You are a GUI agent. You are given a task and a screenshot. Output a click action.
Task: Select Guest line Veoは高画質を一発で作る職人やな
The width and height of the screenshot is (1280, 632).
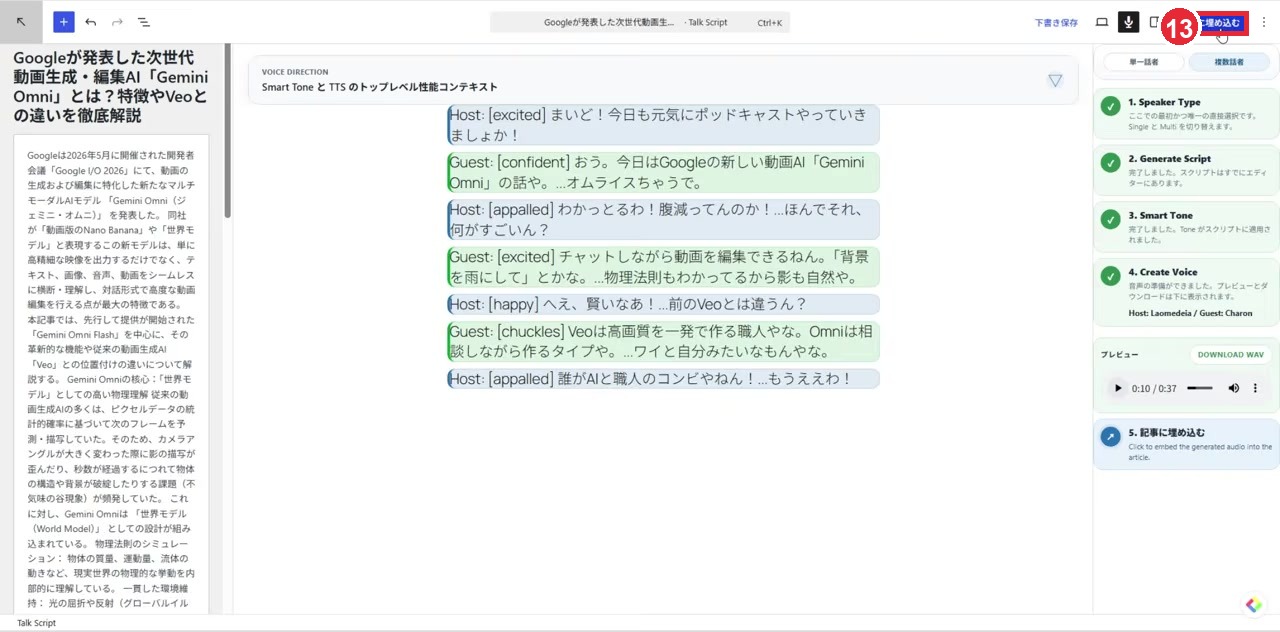click(663, 341)
